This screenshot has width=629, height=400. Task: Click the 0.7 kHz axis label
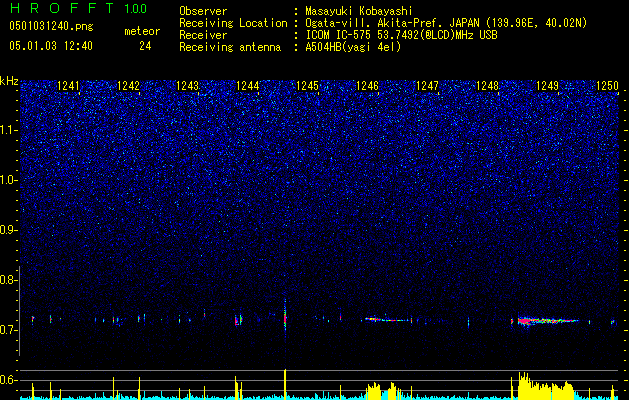click(8, 330)
